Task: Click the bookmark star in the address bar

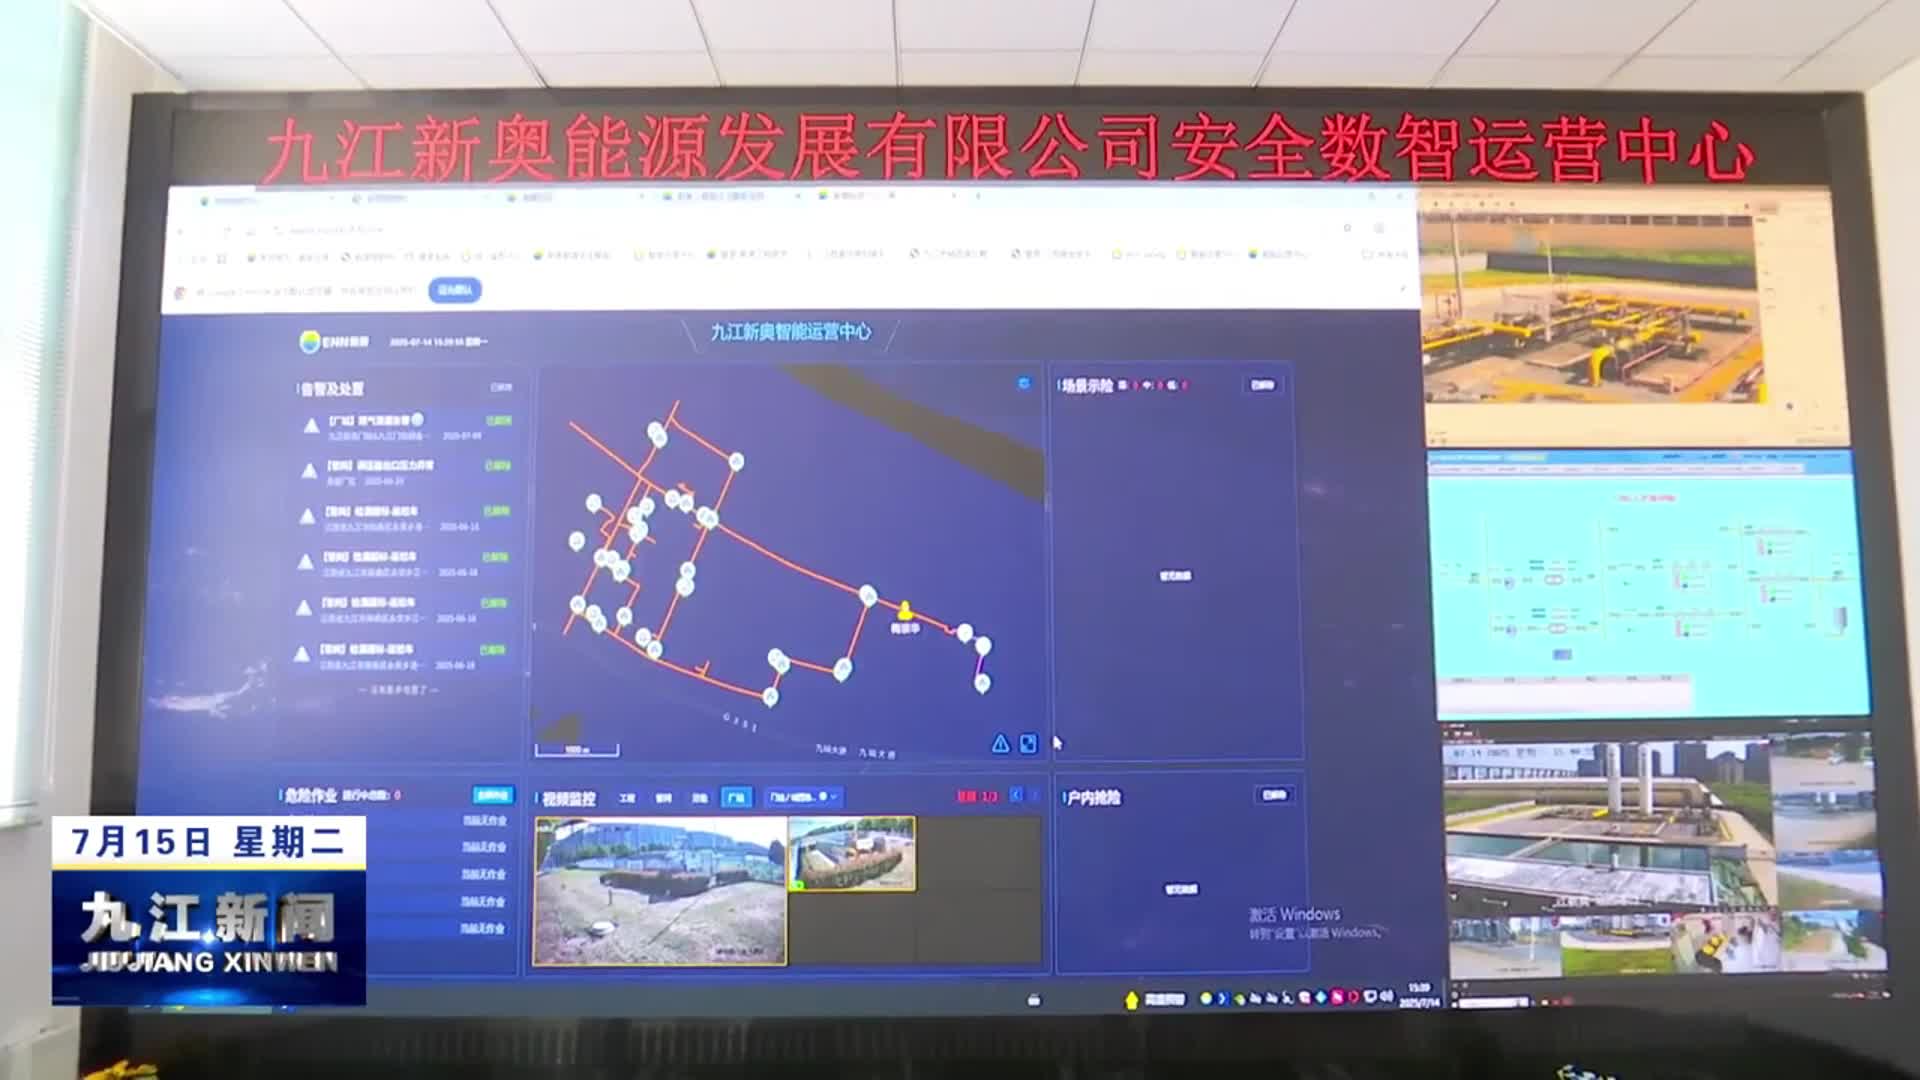Action: click(1347, 229)
